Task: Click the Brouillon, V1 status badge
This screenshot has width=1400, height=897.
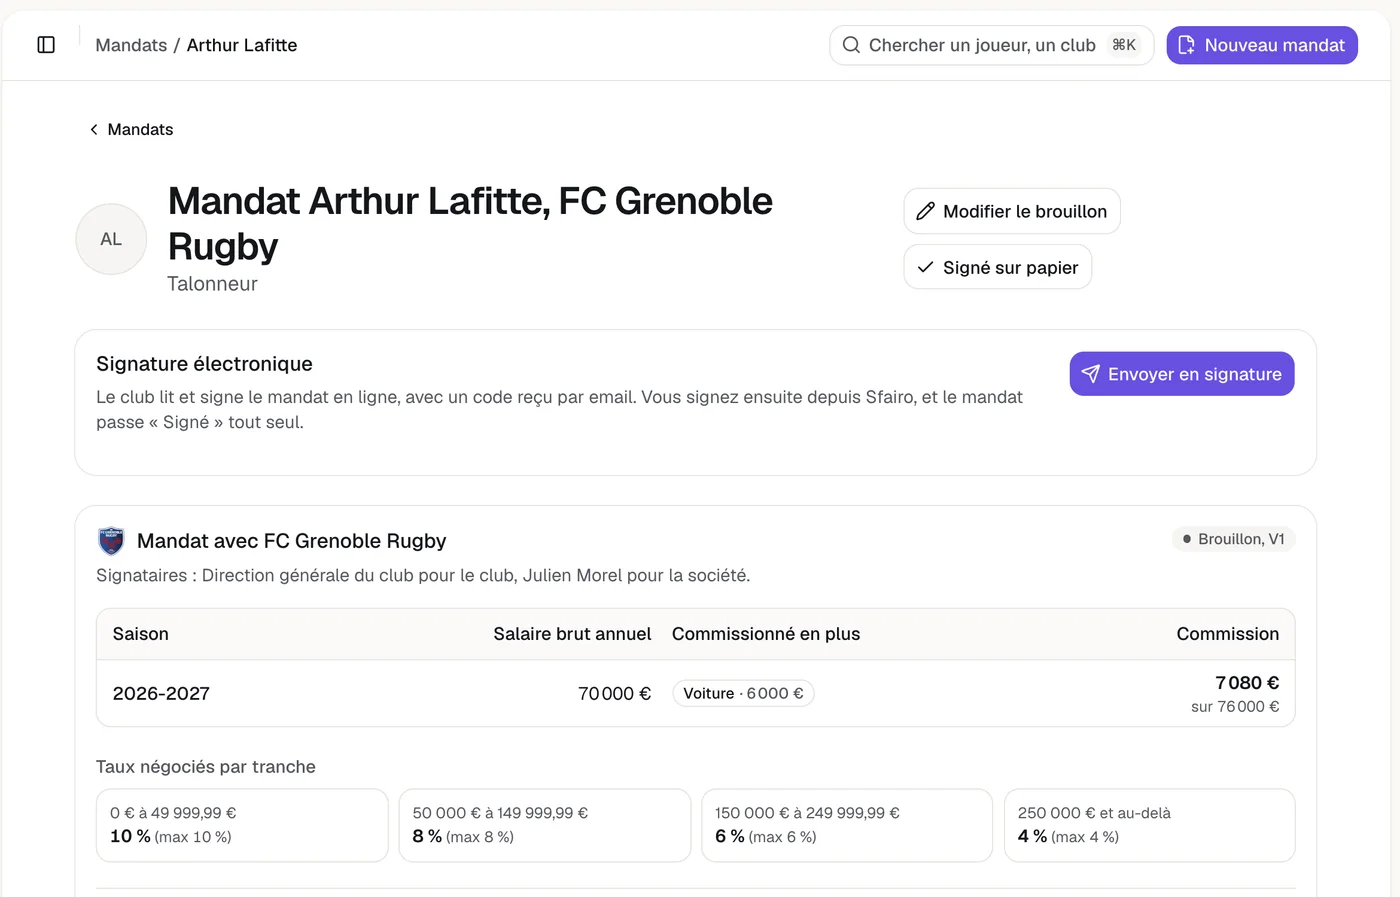Action: pyautogui.click(x=1234, y=539)
